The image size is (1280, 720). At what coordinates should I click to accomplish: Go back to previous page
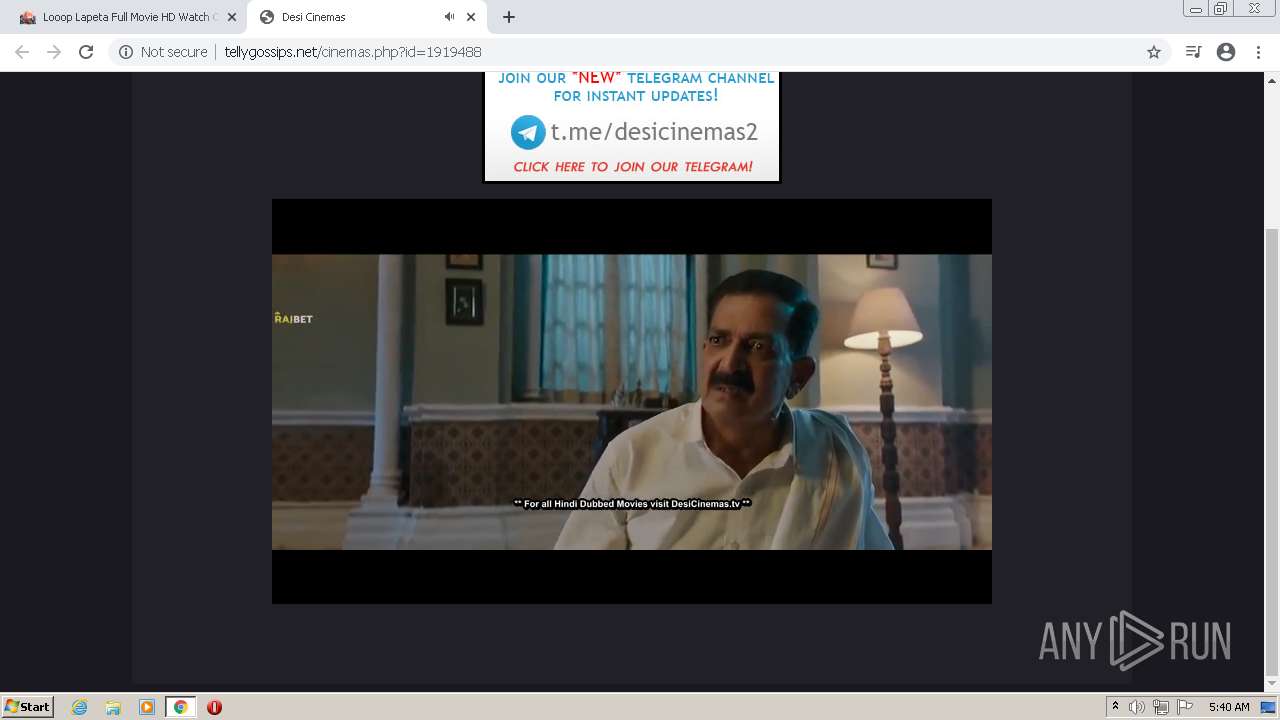[x=22, y=52]
